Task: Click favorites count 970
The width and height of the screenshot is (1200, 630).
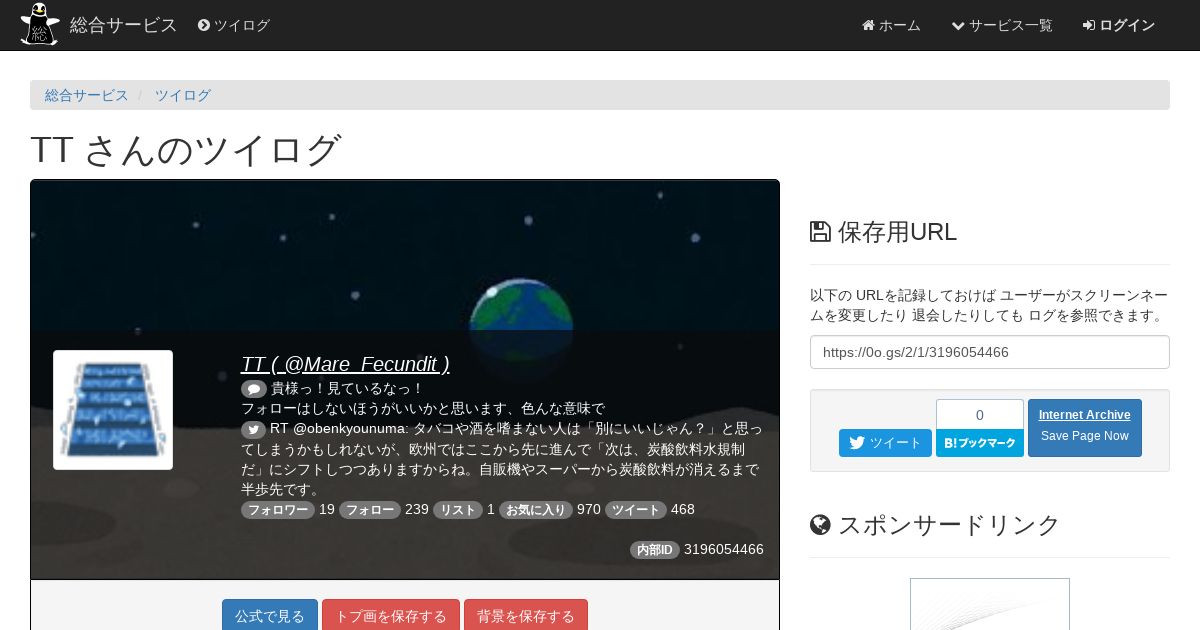Action: (x=589, y=510)
